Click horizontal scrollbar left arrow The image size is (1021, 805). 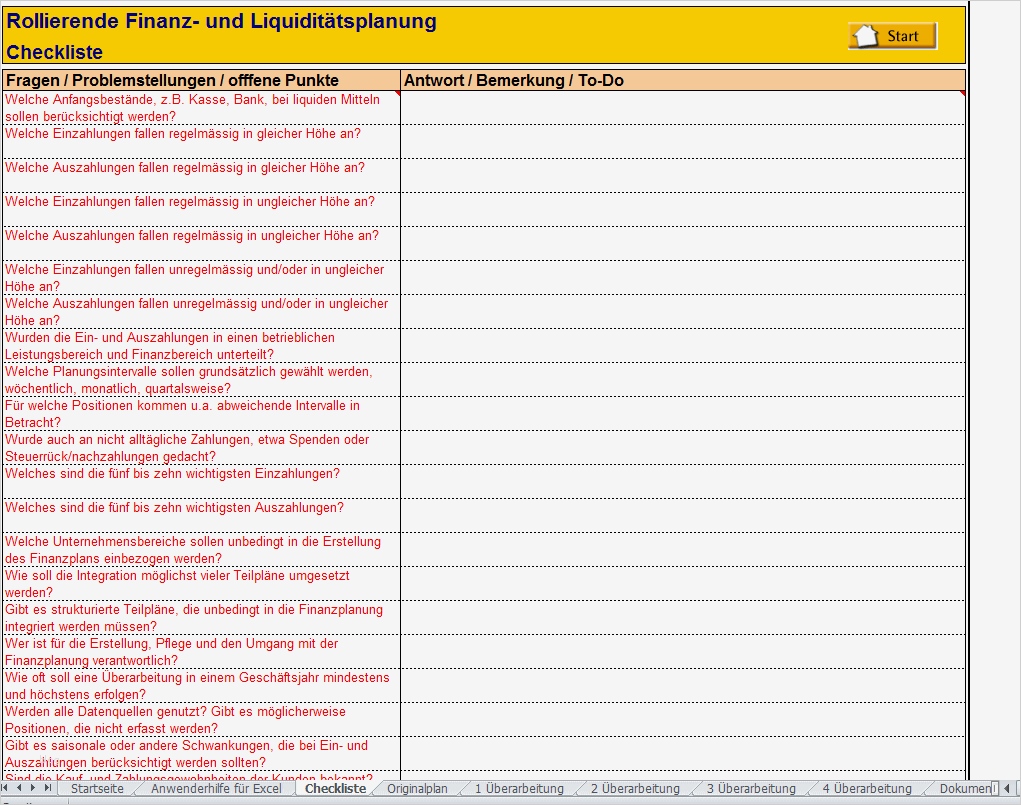tap(1007, 788)
